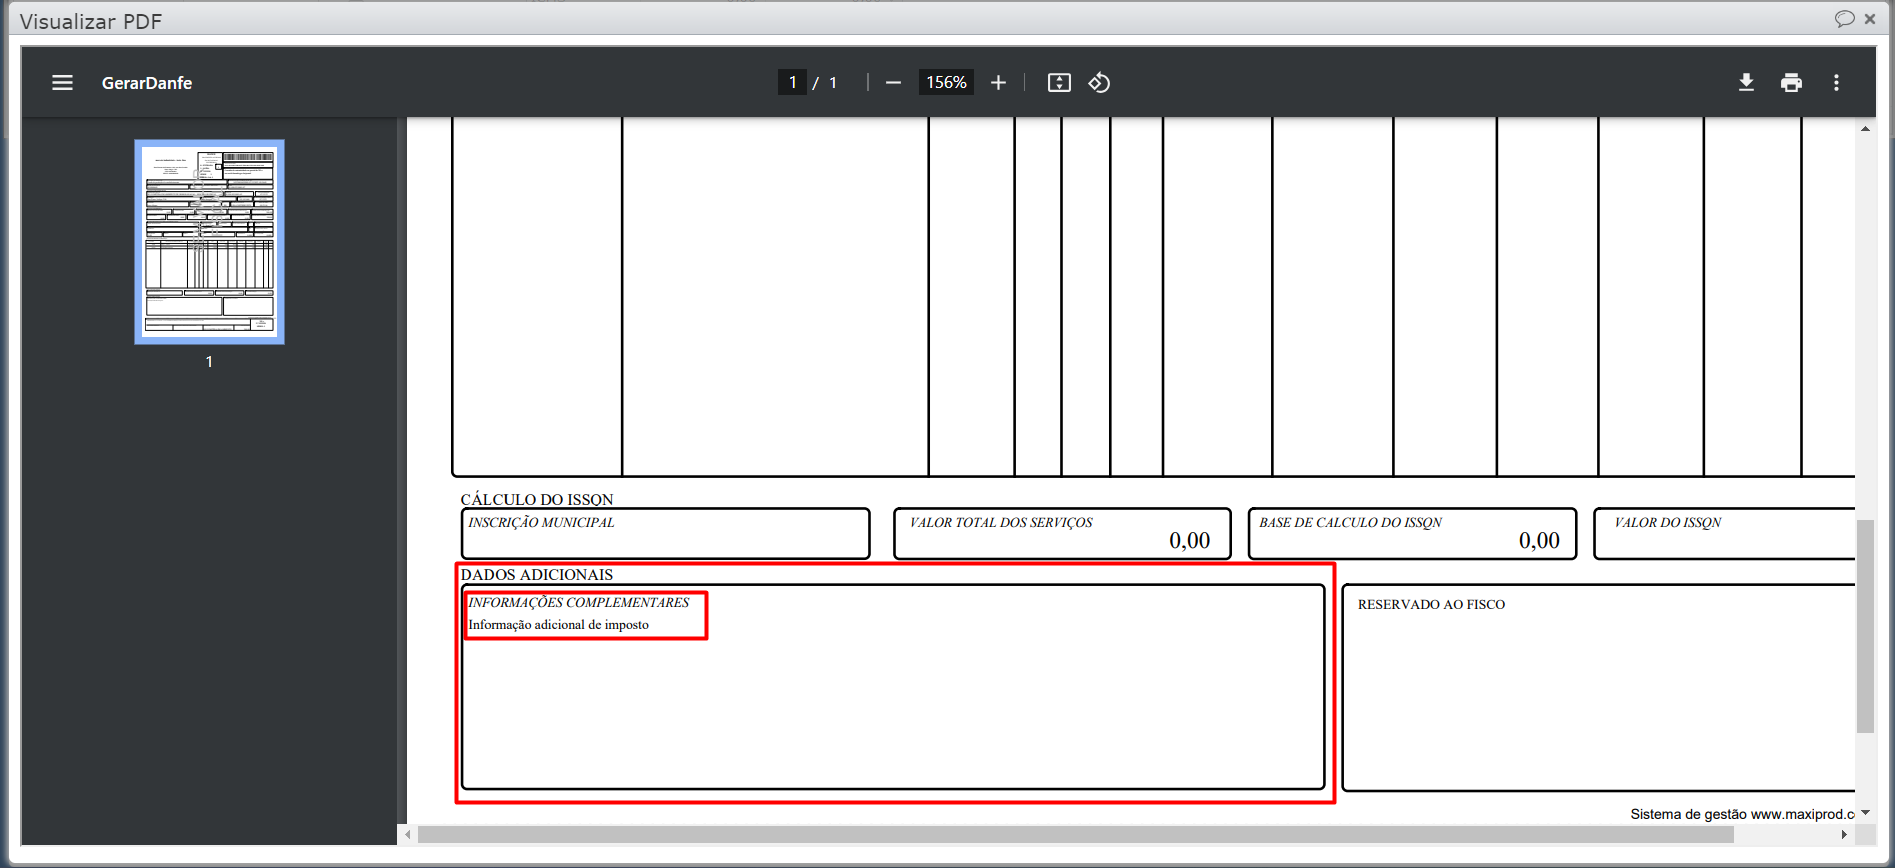Click 'VALOR TOTAL DOS SERVIÇOS' label
This screenshot has height=868, width=1895.
pyautogui.click(x=1001, y=522)
